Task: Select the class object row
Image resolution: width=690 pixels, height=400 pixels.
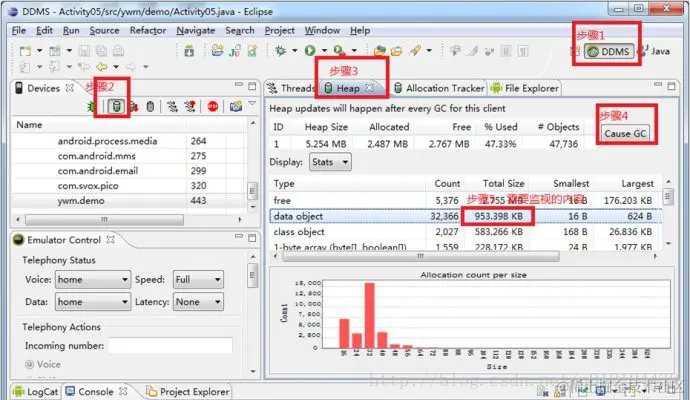Action: 466,231
